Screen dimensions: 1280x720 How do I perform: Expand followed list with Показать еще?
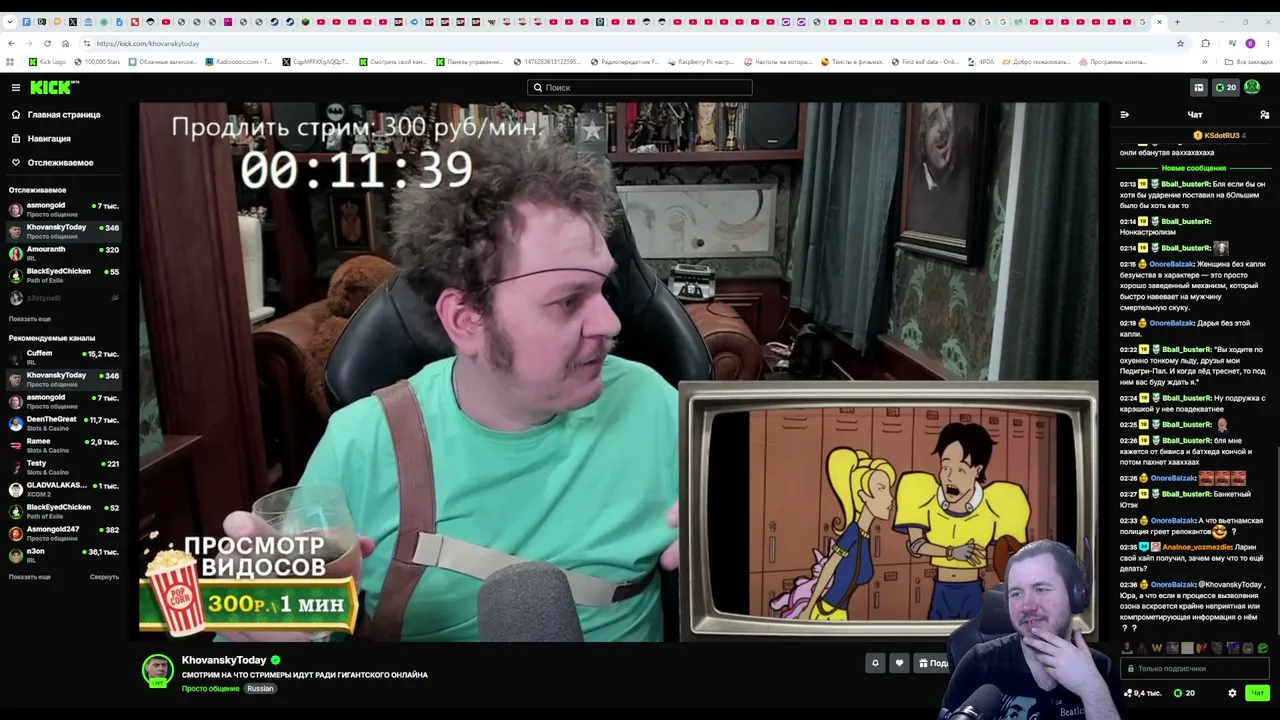click(x=30, y=319)
